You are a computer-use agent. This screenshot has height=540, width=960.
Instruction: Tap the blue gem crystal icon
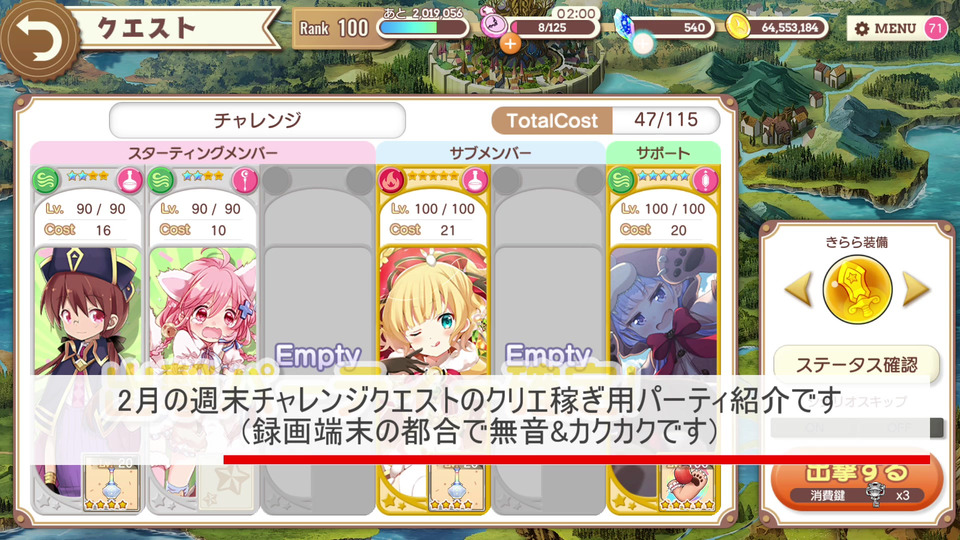(626, 26)
